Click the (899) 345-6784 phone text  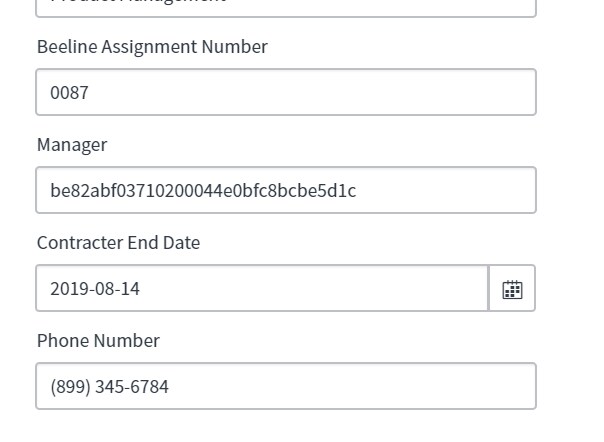click(x=109, y=386)
